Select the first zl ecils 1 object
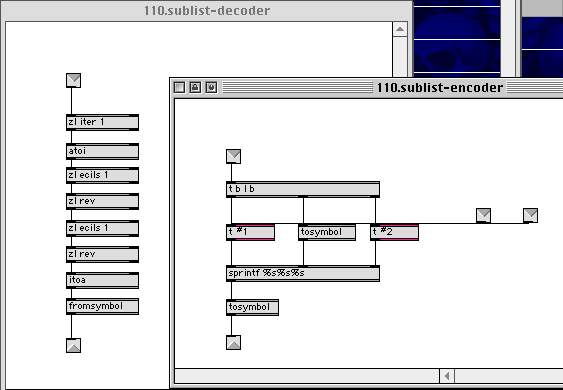The image size is (563, 390). click(102, 175)
